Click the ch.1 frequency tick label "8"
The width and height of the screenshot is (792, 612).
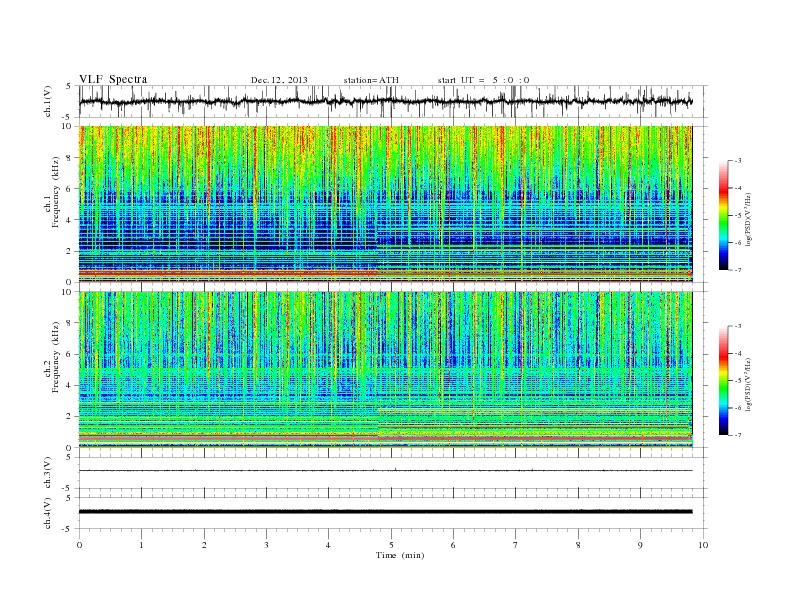click(x=69, y=158)
